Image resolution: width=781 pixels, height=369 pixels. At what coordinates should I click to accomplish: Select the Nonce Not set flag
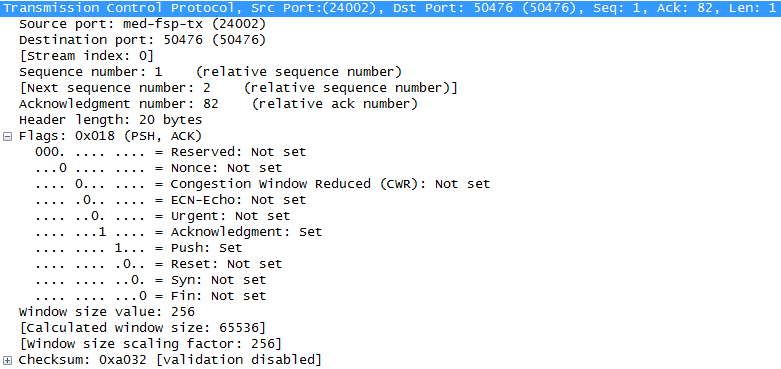(x=158, y=168)
